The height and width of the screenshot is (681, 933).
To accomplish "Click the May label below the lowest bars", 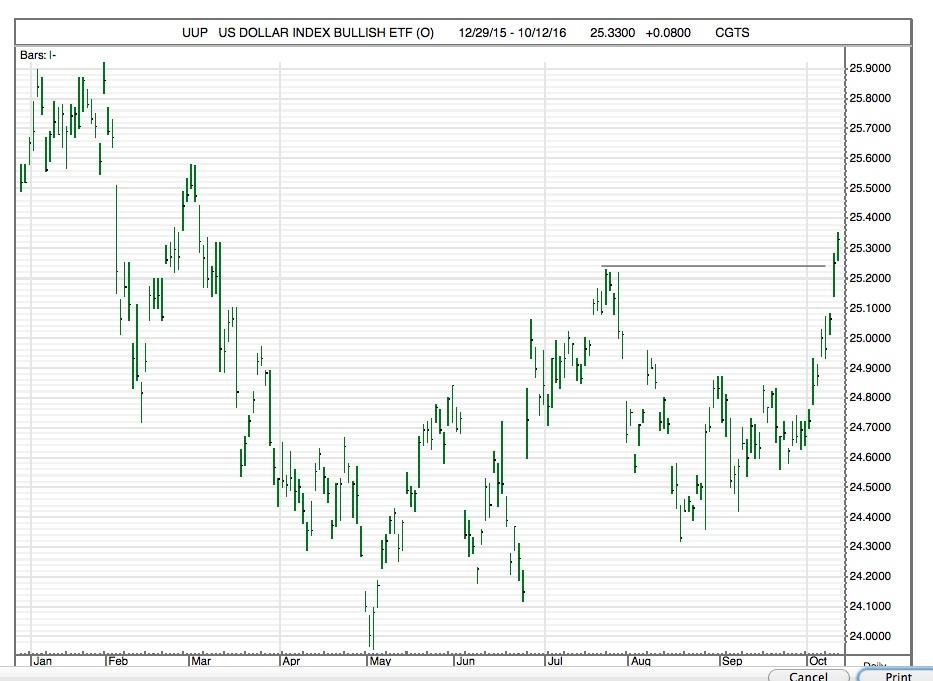I will [383, 661].
